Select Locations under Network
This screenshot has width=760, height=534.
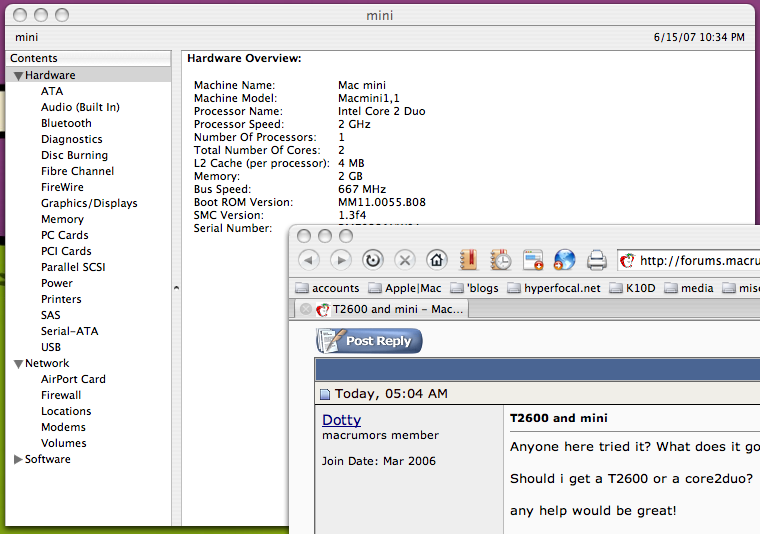[66, 411]
